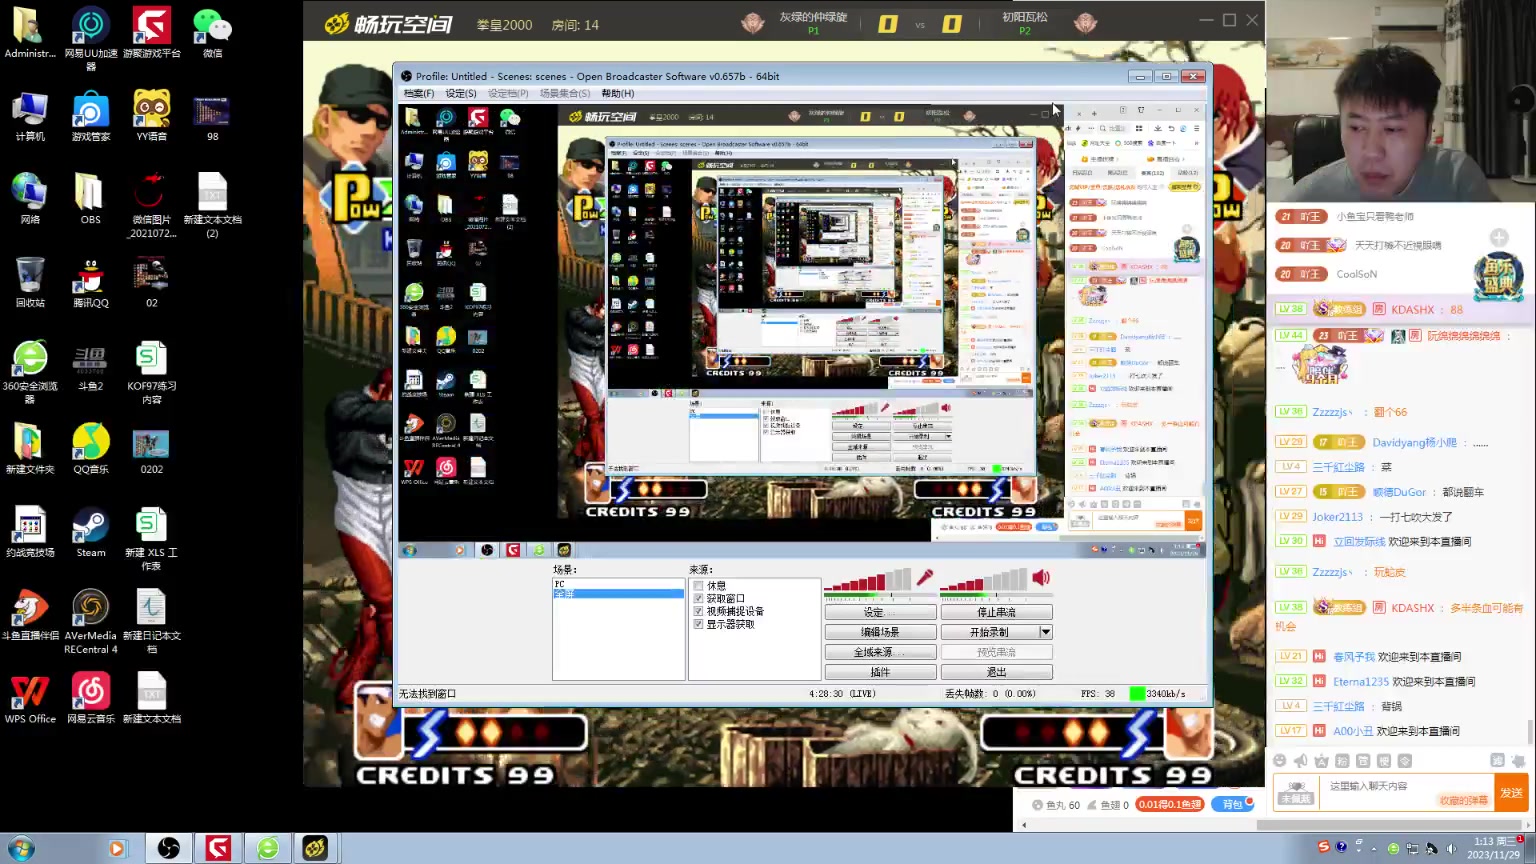Open the 游戏管家 desktop shortcut
1536x864 pixels.
[91, 116]
